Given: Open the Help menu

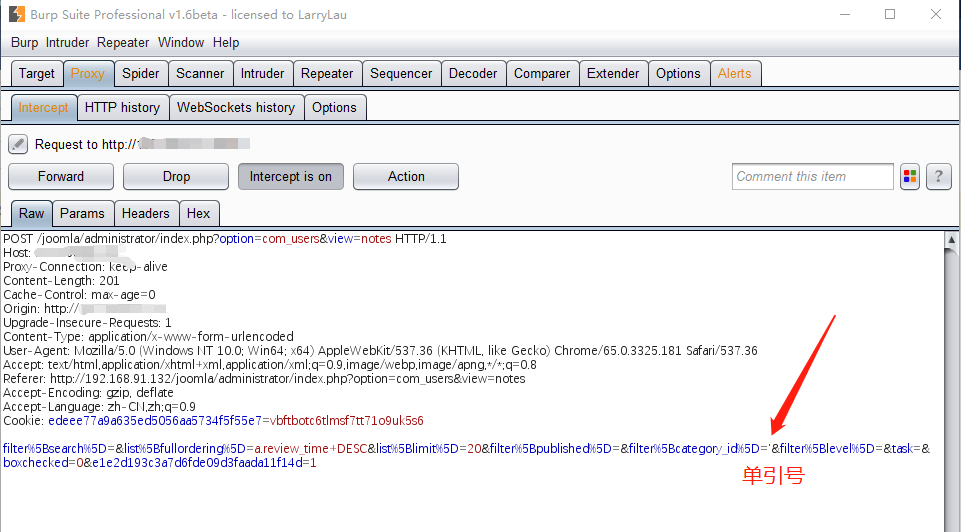Looking at the screenshot, I should click(226, 42).
